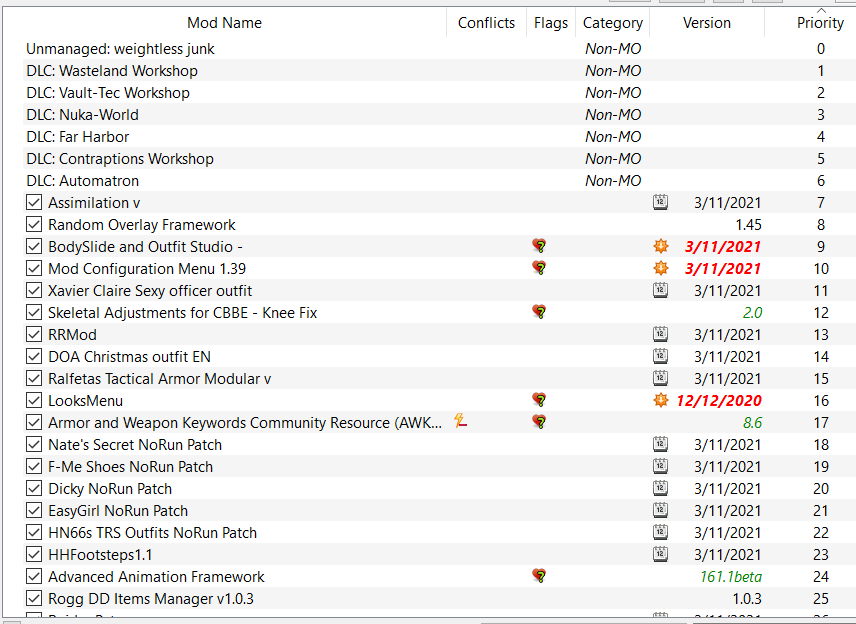Click the calendar icon for Dicky NoRun Patch

661,488
